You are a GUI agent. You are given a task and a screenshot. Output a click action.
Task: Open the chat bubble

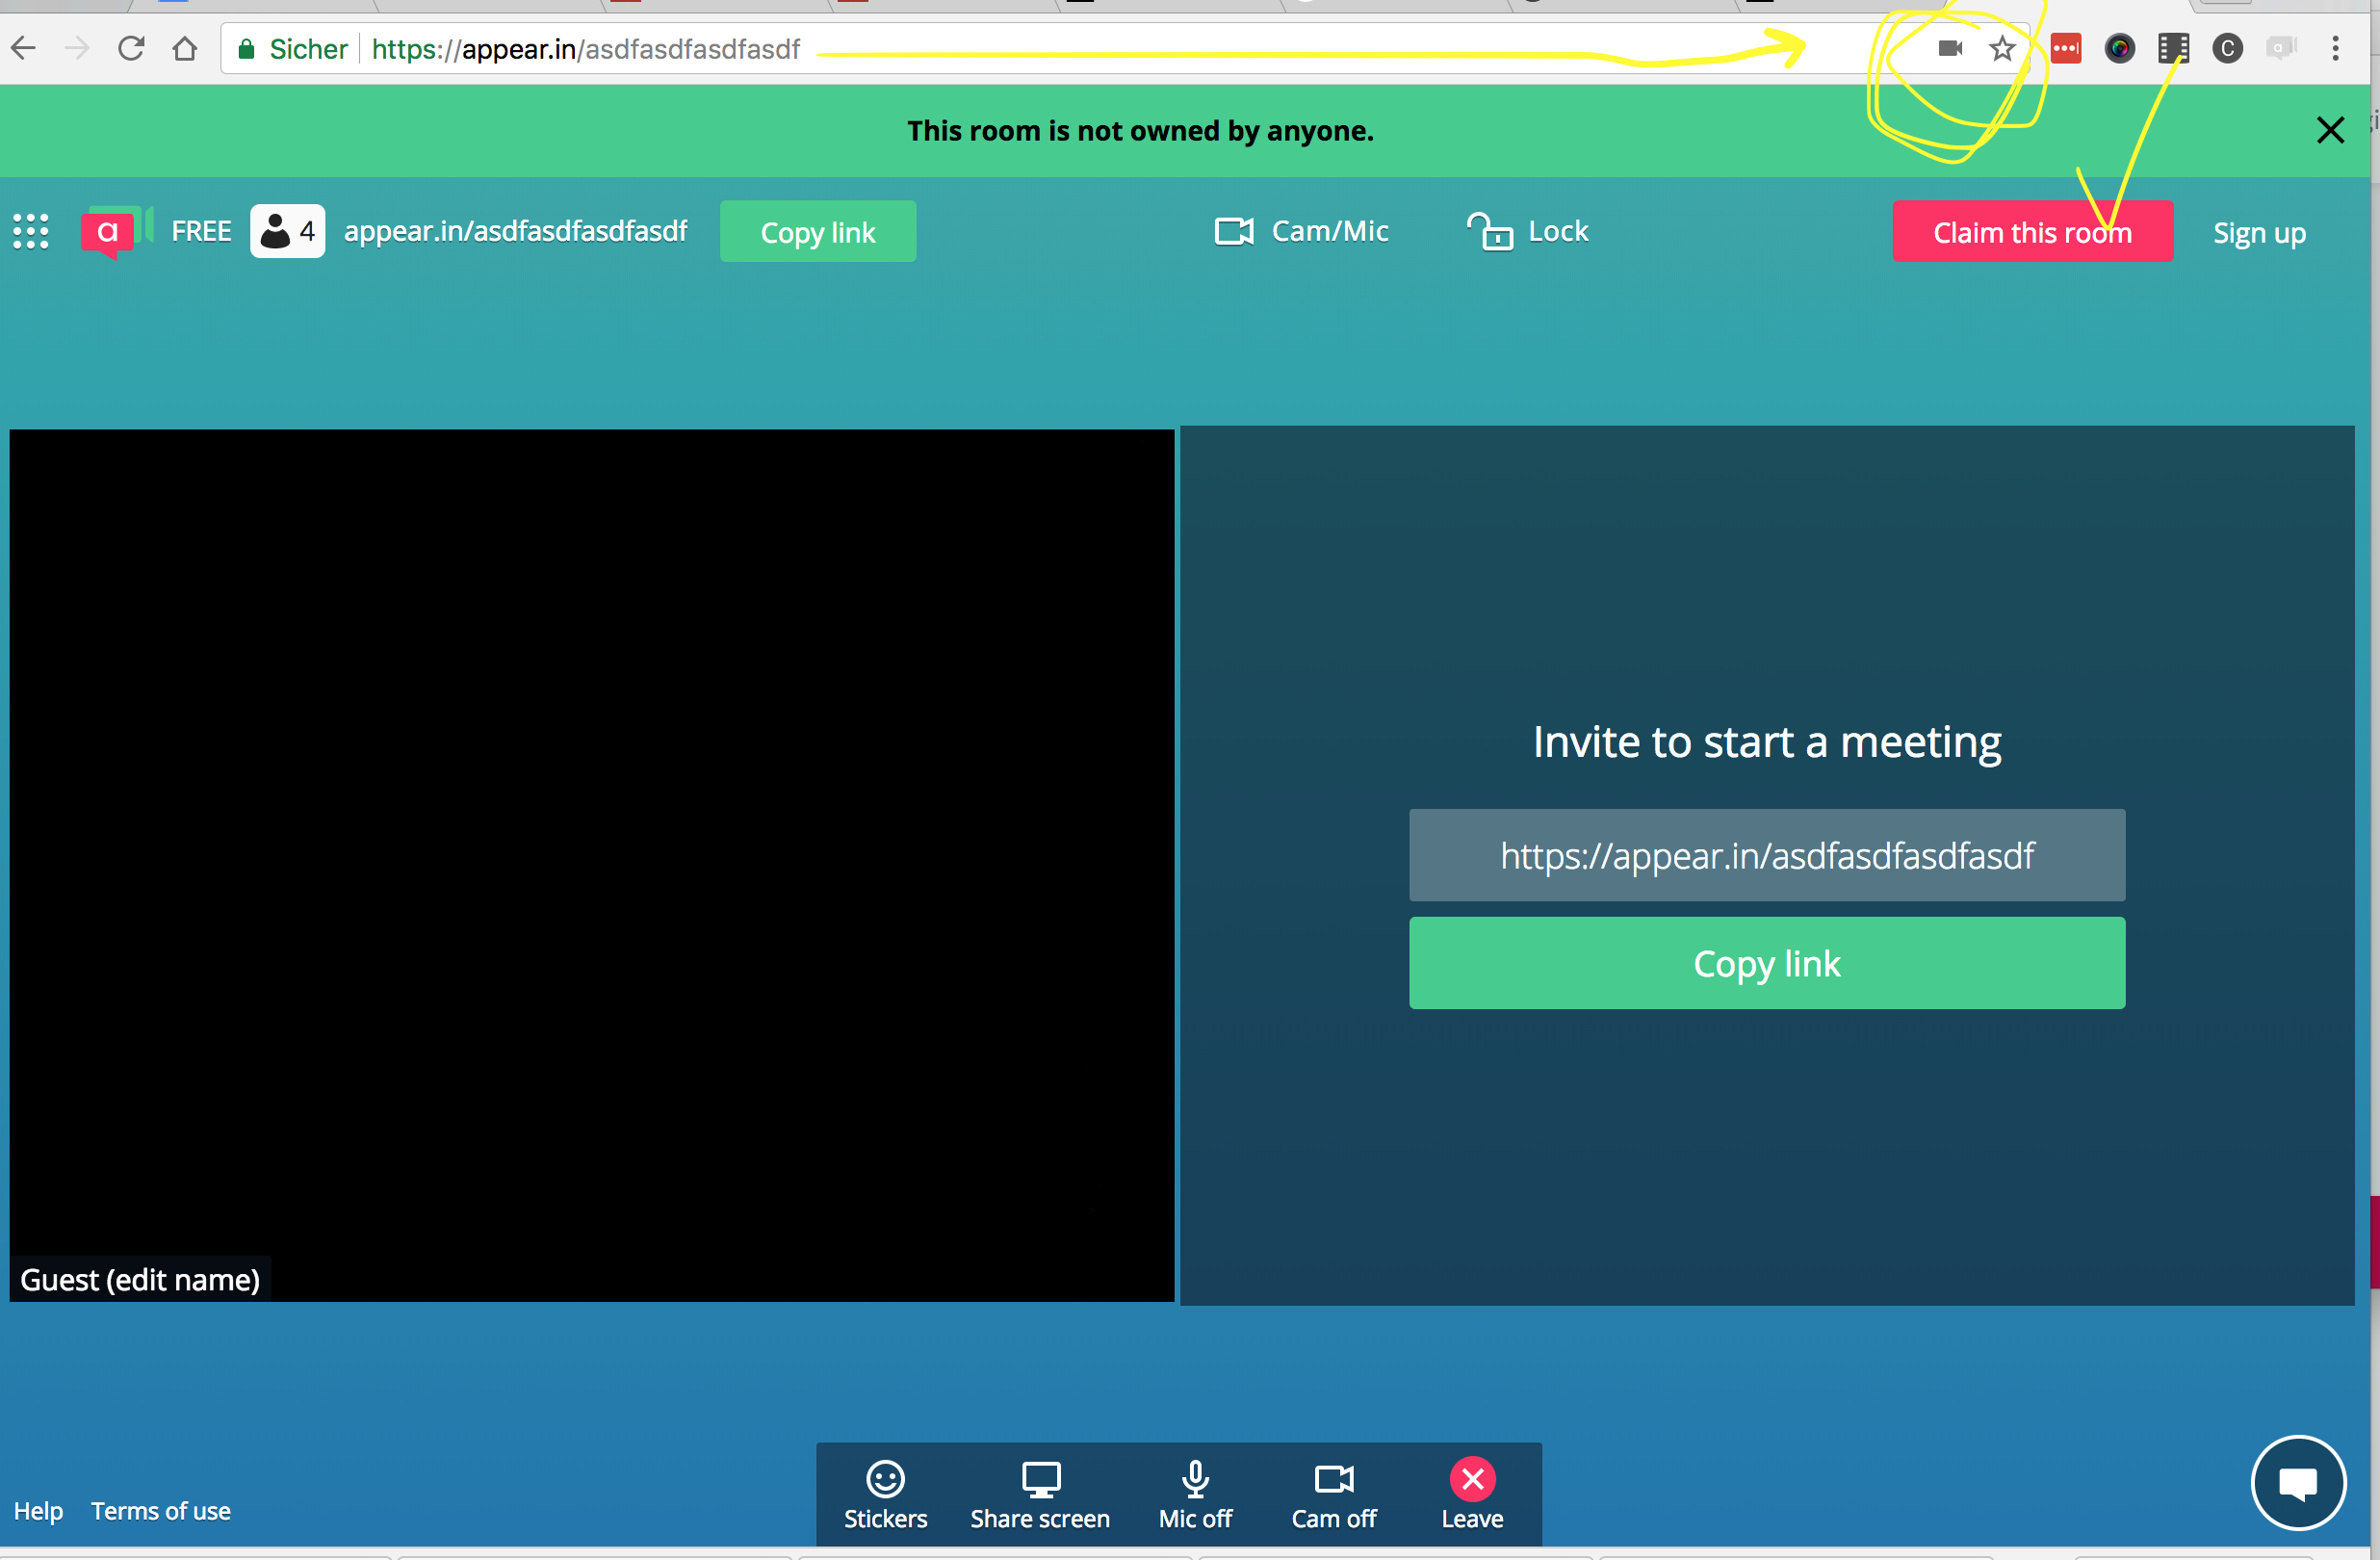coord(2299,1483)
